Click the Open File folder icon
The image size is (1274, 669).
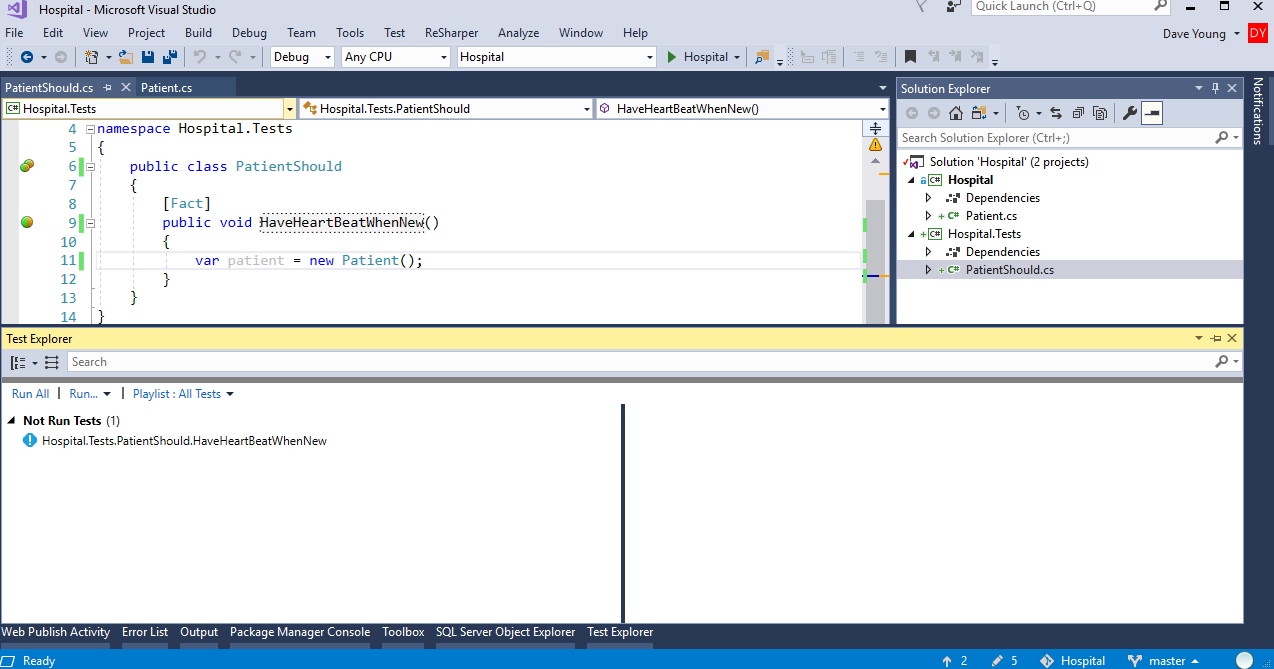click(126, 57)
